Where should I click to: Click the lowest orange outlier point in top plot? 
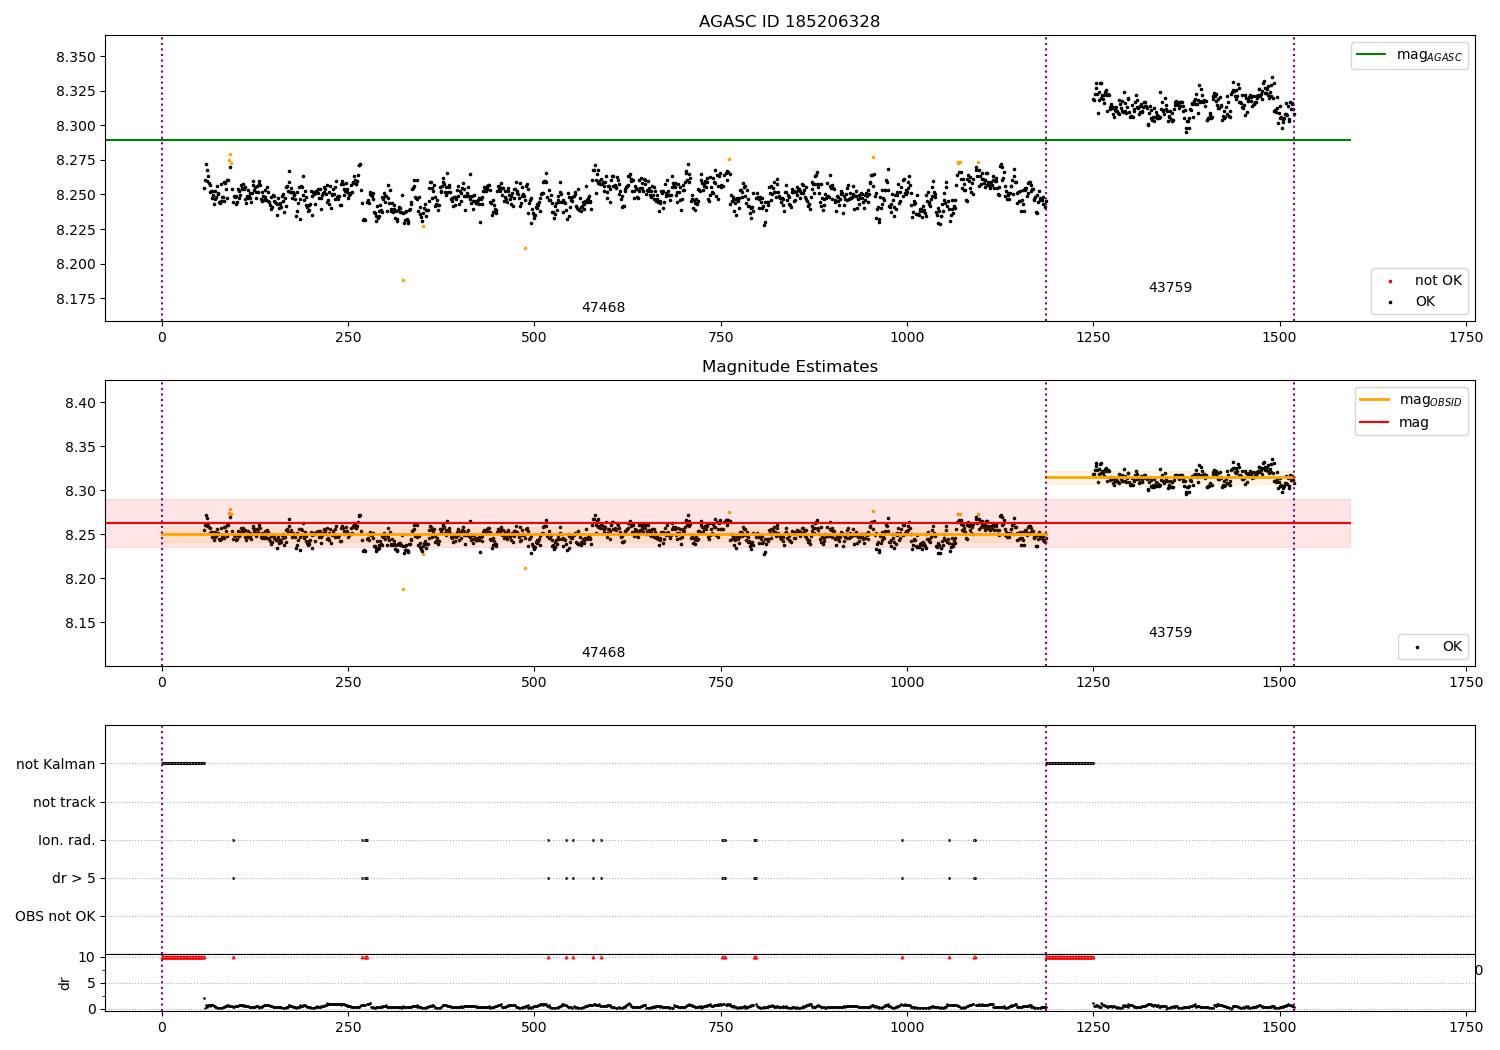point(403,280)
